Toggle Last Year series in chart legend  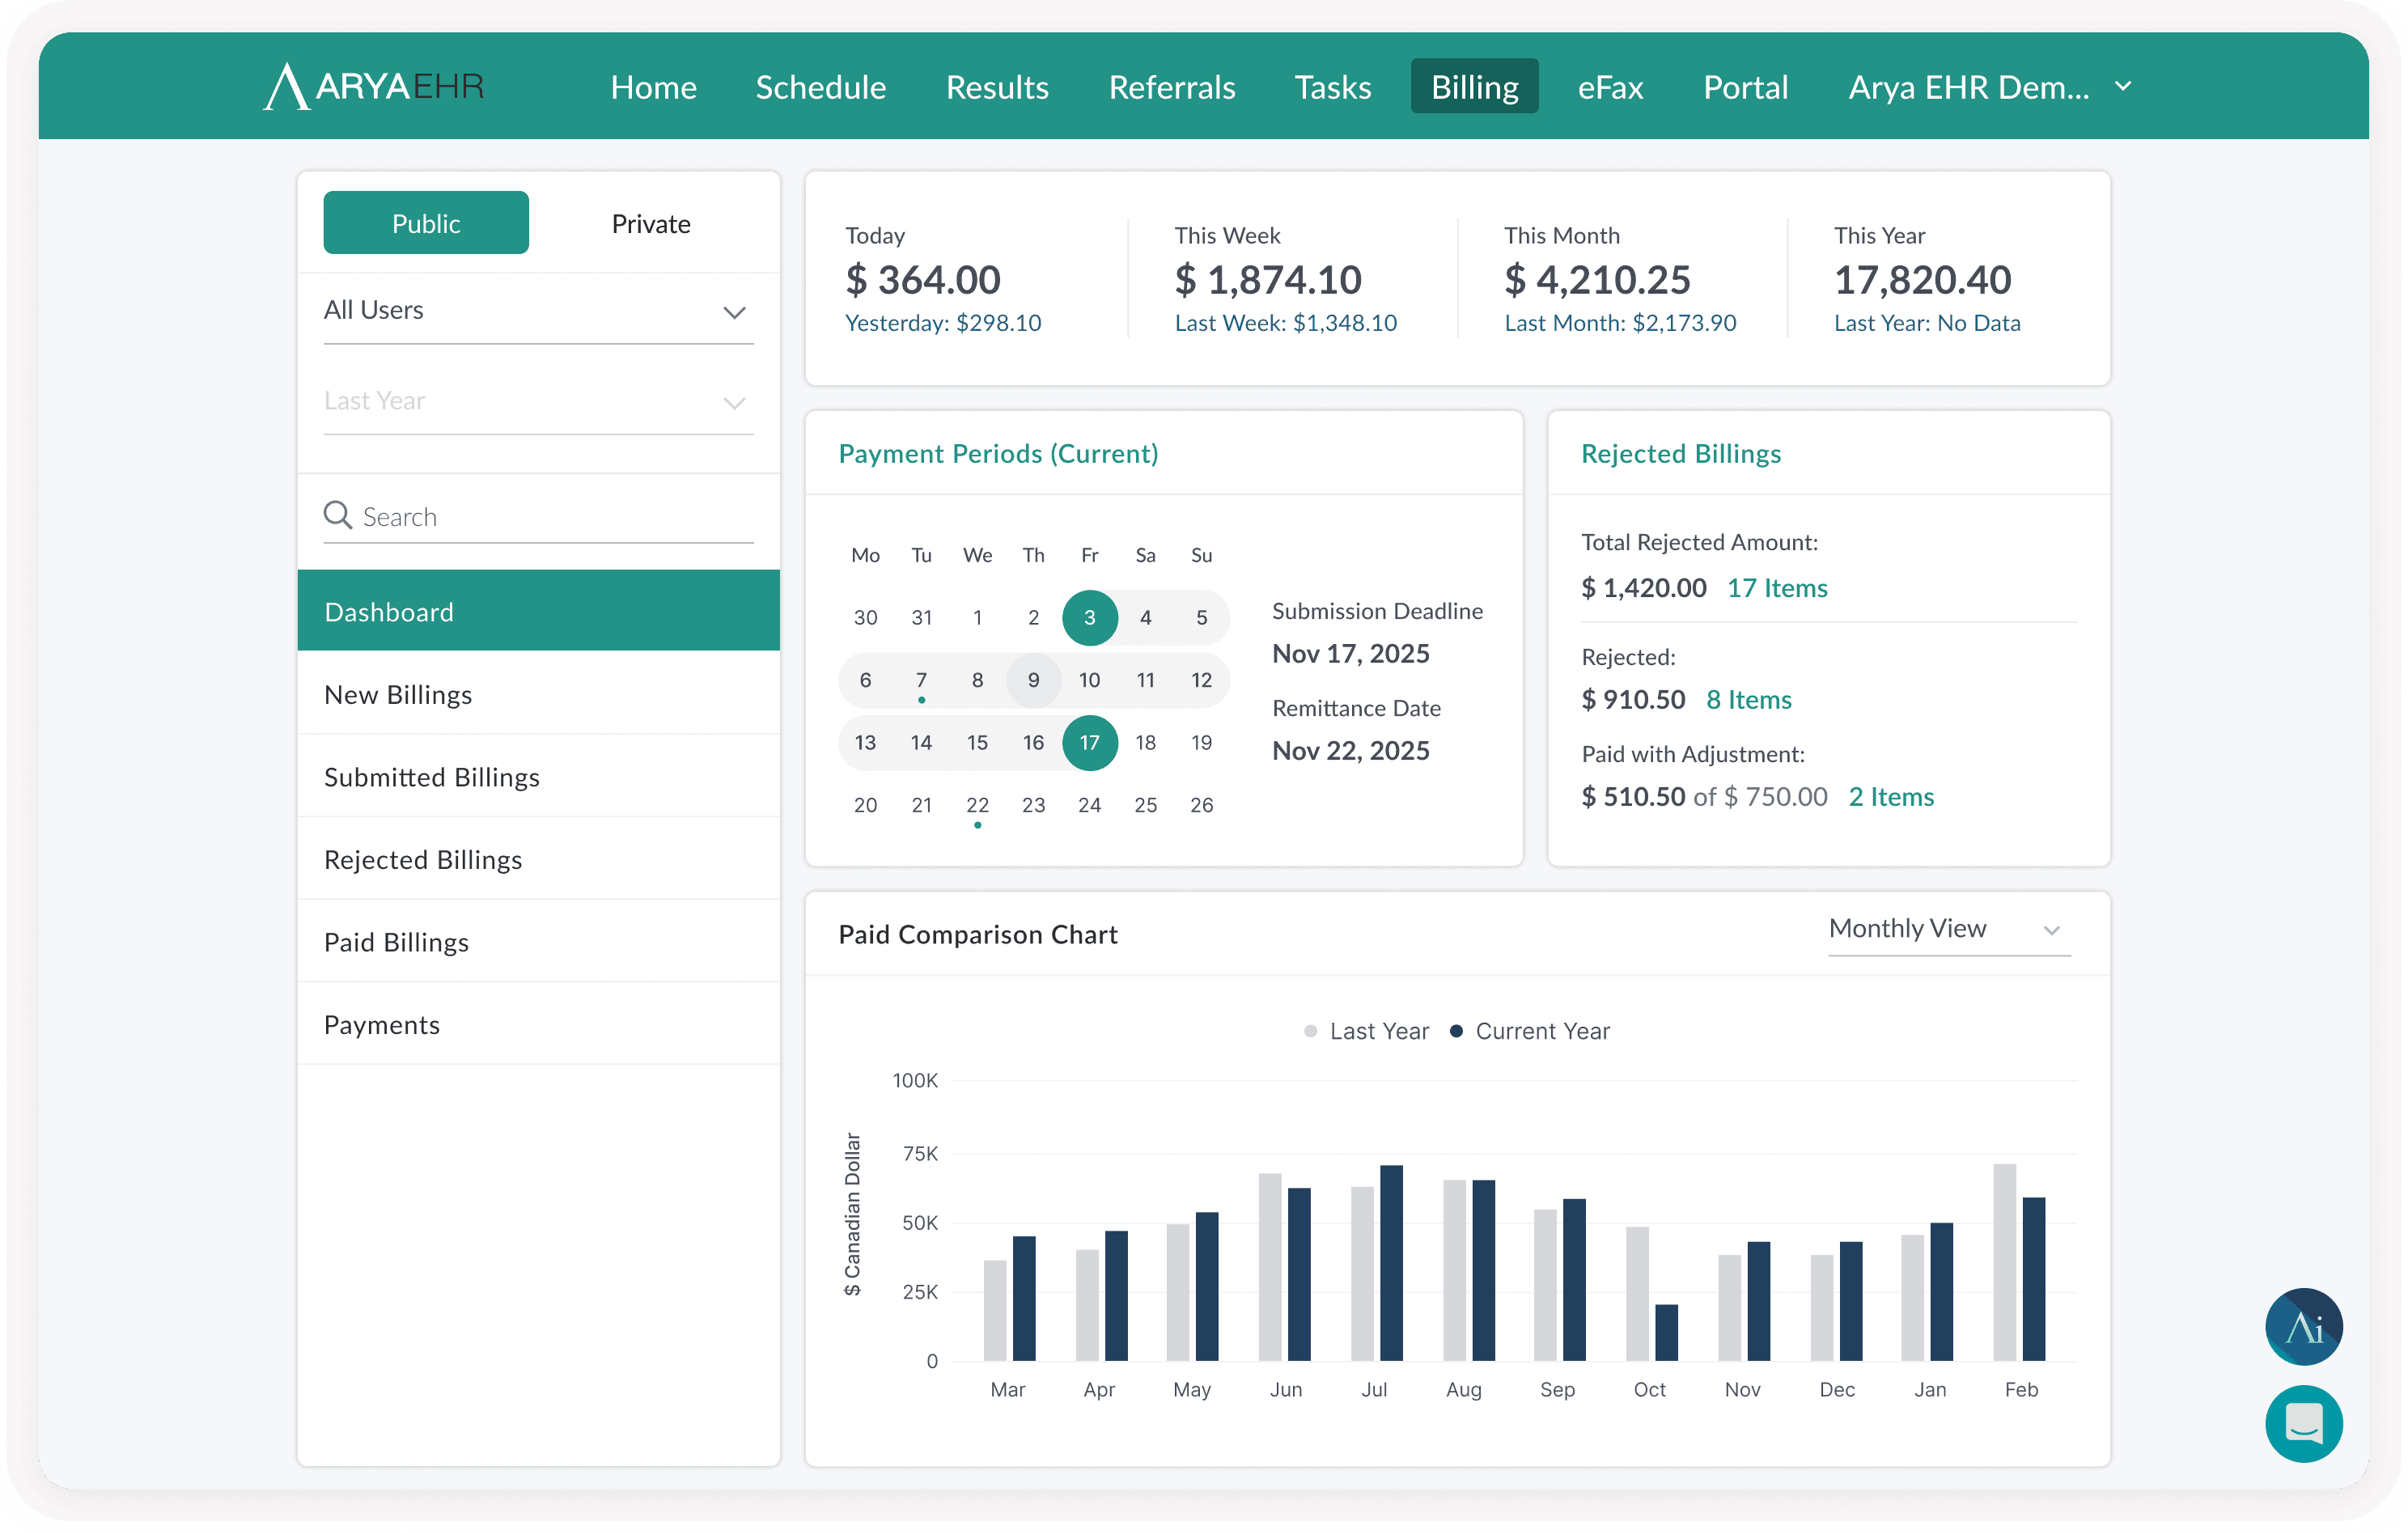point(1366,1031)
